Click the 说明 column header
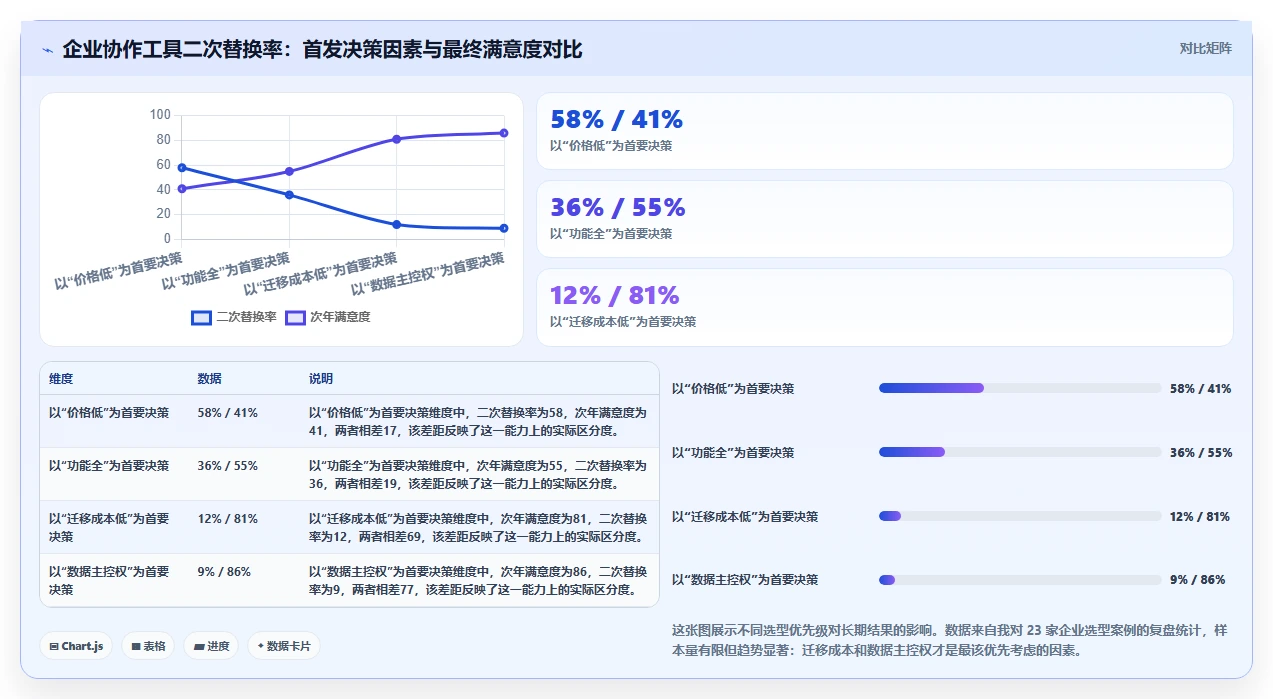The width and height of the screenshot is (1273, 699). click(321, 379)
